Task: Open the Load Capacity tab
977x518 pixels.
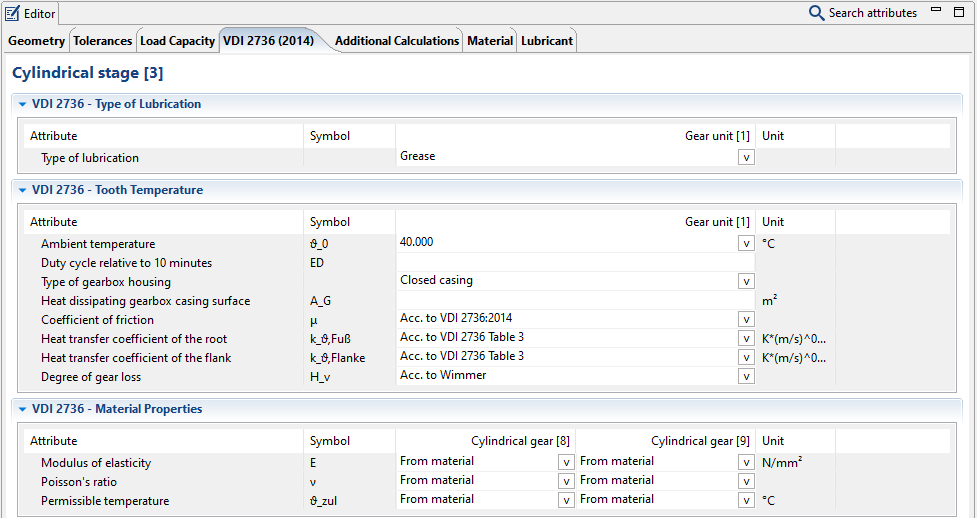Action: [x=177, y=41]
